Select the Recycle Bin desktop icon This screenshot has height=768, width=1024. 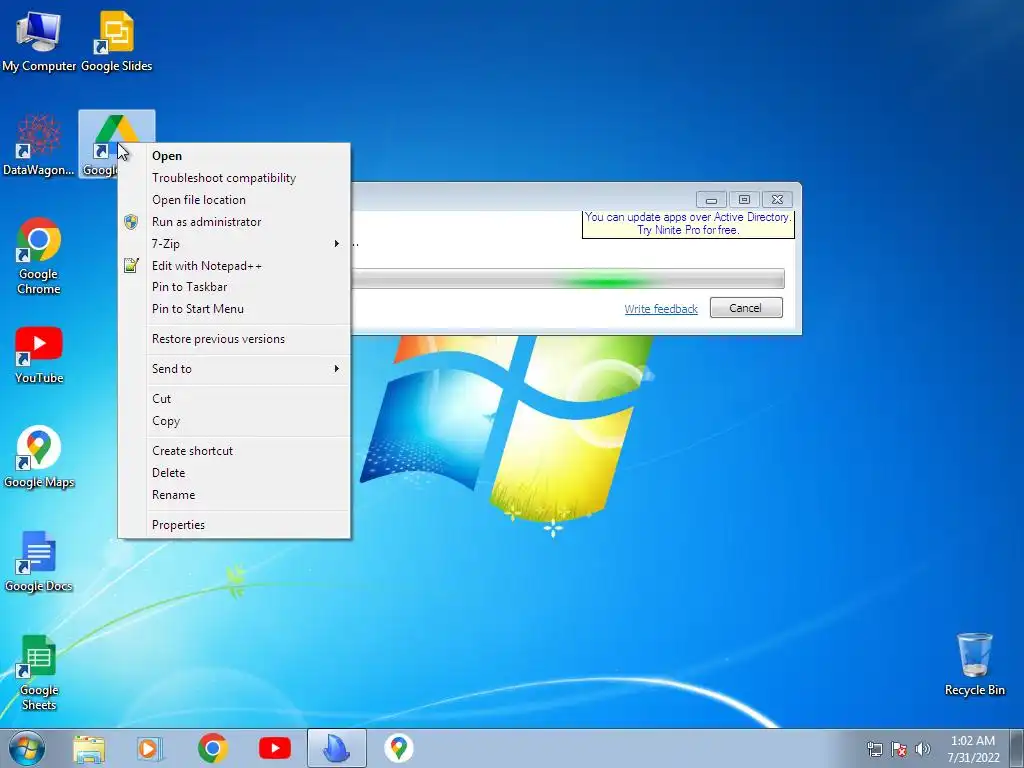pyautogui.click(x=974, y=665)
